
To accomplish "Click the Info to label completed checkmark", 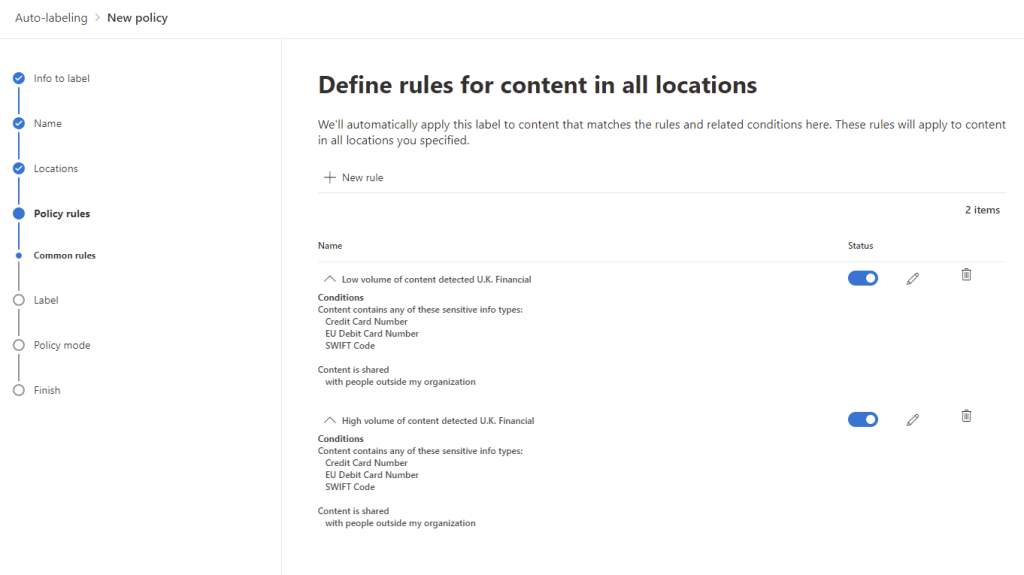I will tap(18, 78).
